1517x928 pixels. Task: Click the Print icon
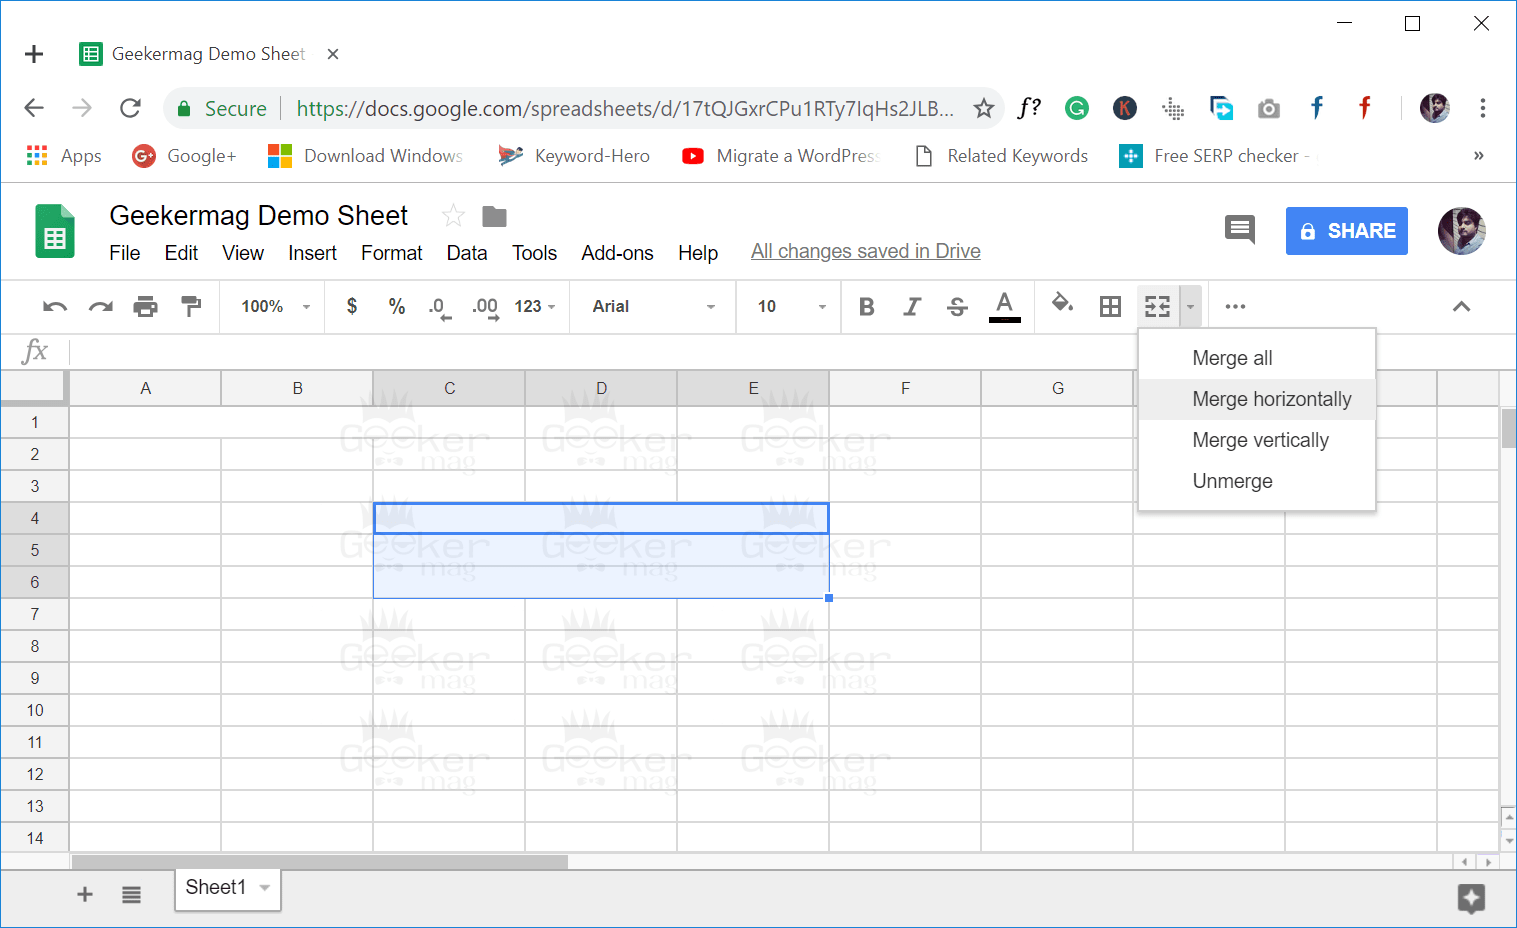(x=146, y=307)
